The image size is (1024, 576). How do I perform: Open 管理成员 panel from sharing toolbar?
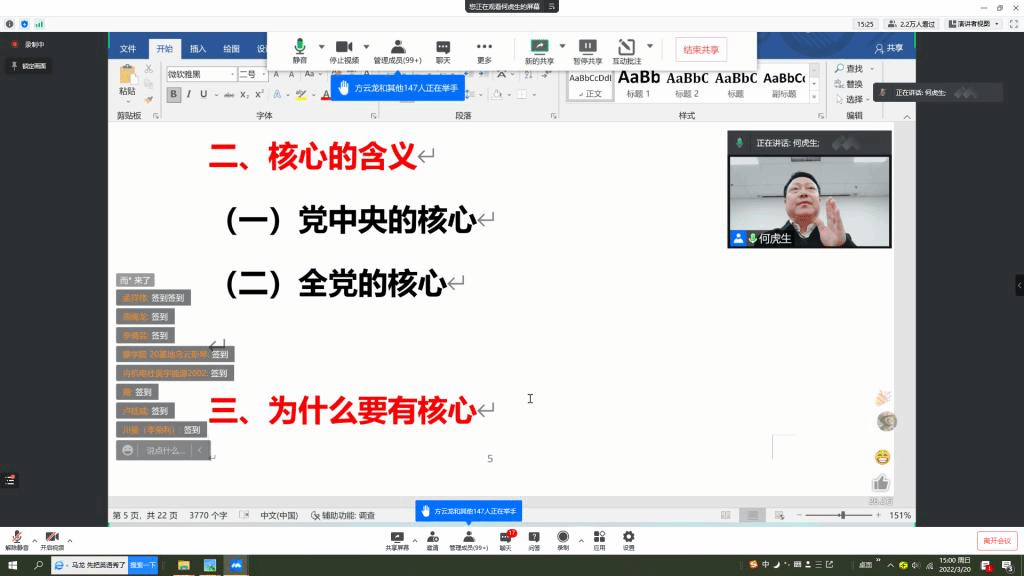[397, 47]
